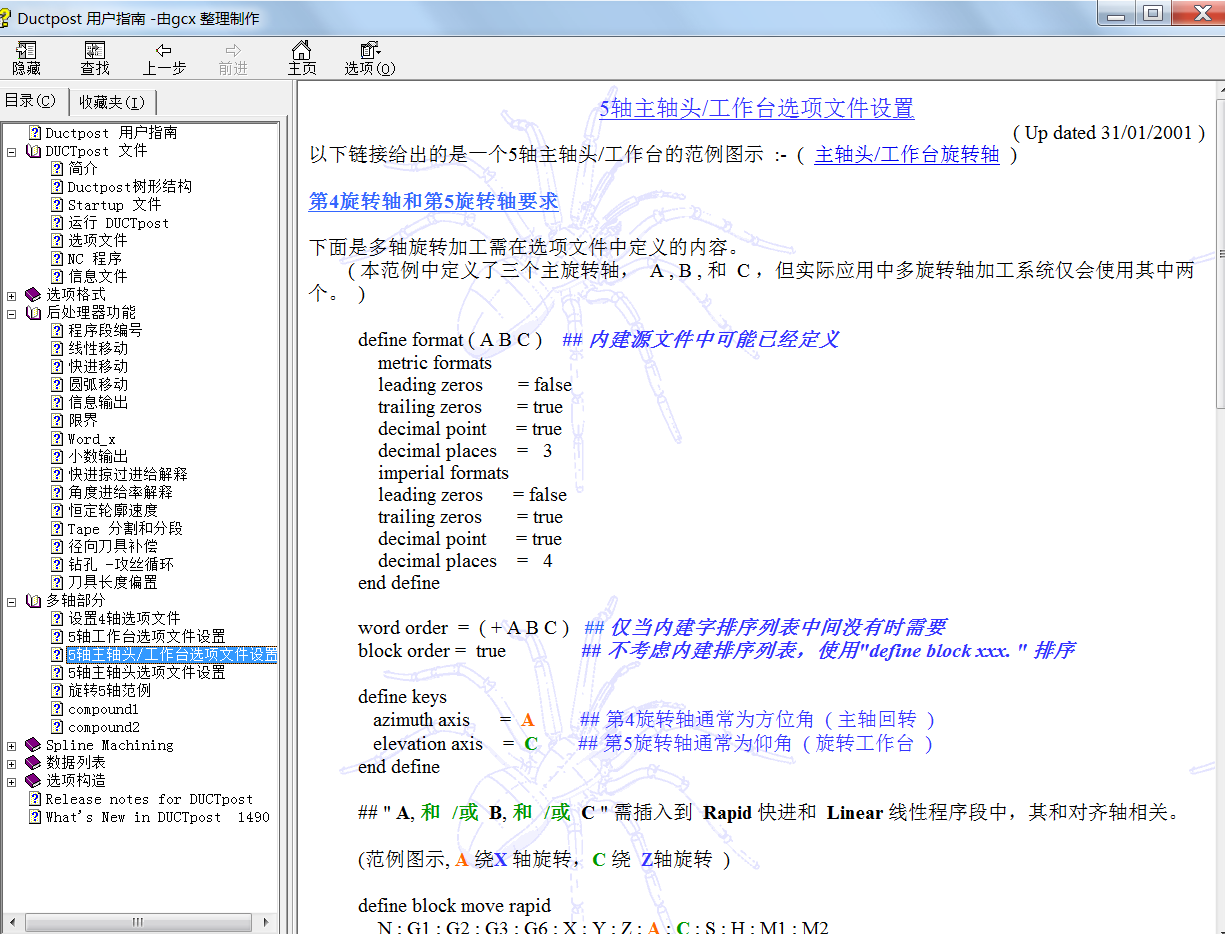Collapse the 多轴部分 tree node
The width and height of the screenshot is (1225, 934).
12,601
